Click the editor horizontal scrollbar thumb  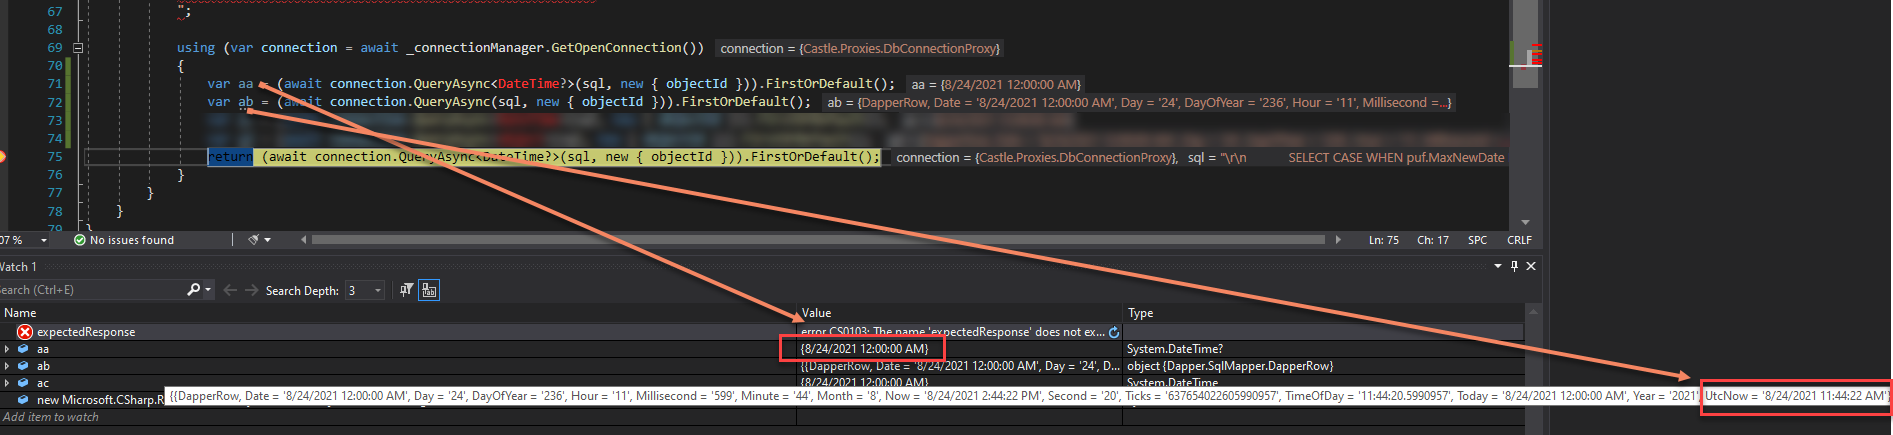point(818,240)
